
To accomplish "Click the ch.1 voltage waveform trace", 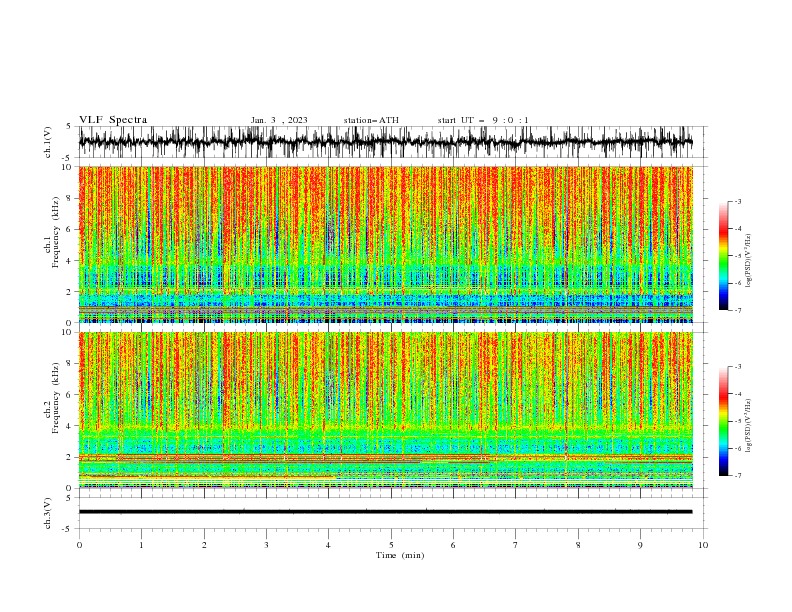I will tap(385, 142).
